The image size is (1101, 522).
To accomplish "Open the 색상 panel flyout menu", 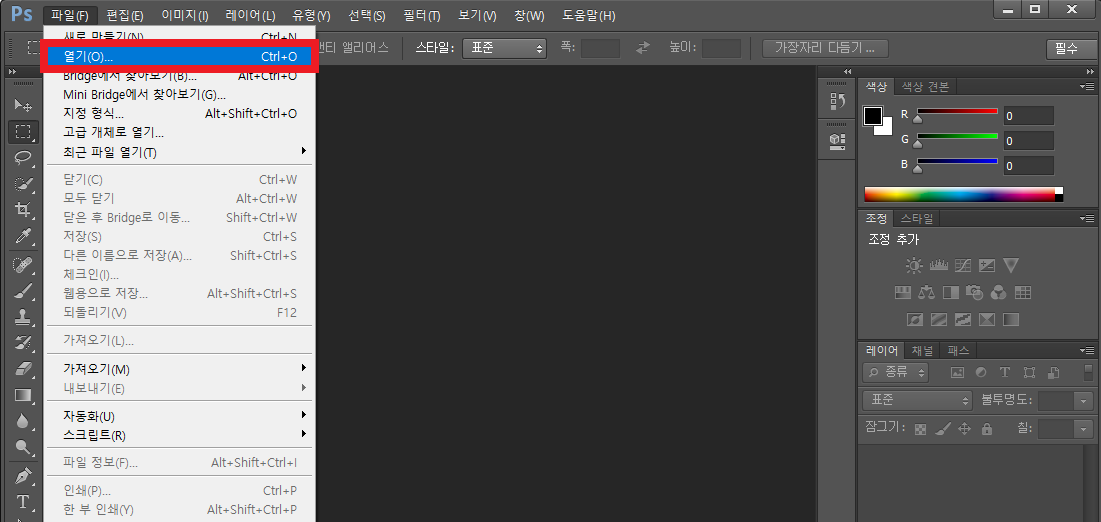I will click(1088, 86).
